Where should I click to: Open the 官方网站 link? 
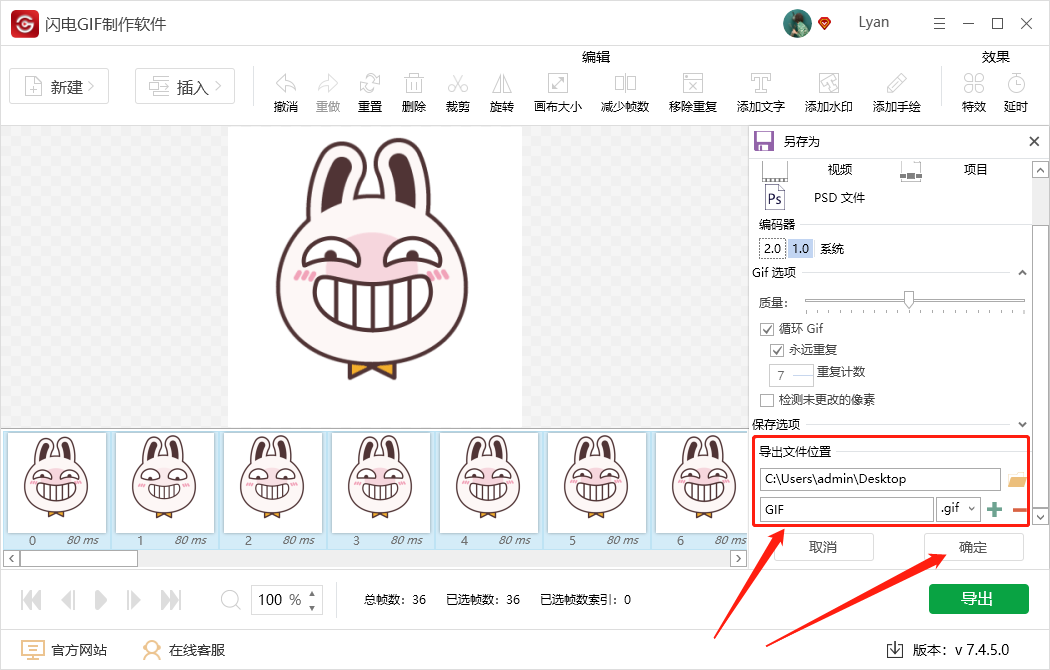pos(64,649)
